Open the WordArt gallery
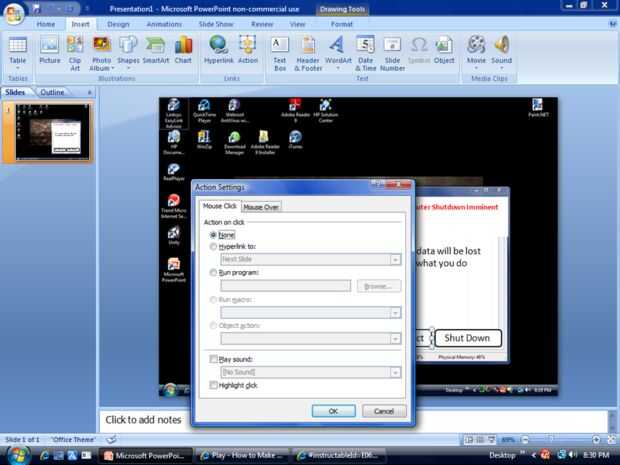This screenshot has width=620, height=465. [338, 53]
